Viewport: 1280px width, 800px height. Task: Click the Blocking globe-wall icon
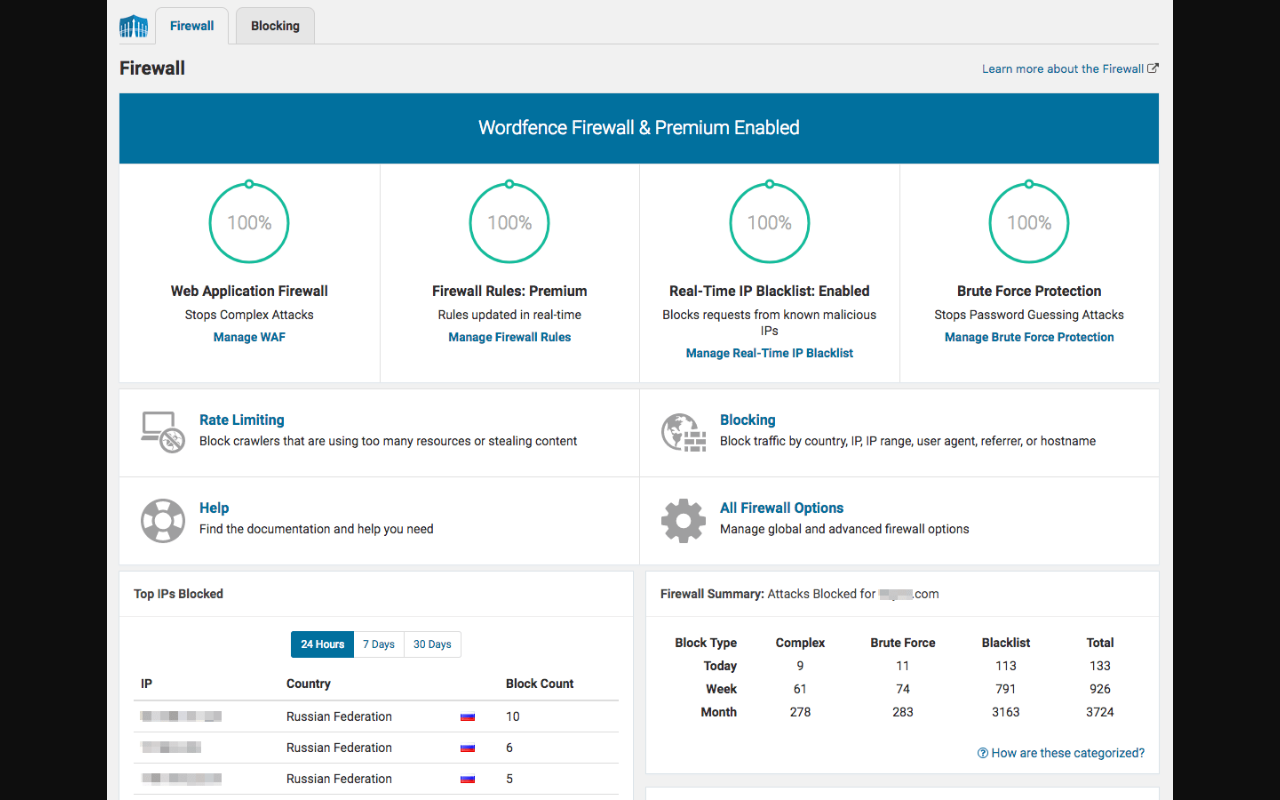click(684, 432)
